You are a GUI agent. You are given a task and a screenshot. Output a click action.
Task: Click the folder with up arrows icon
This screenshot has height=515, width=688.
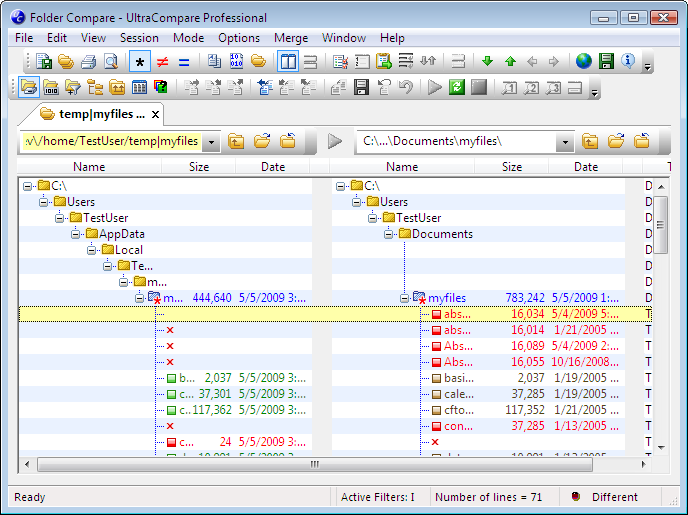pyautogui.click(x=117, y=87)
